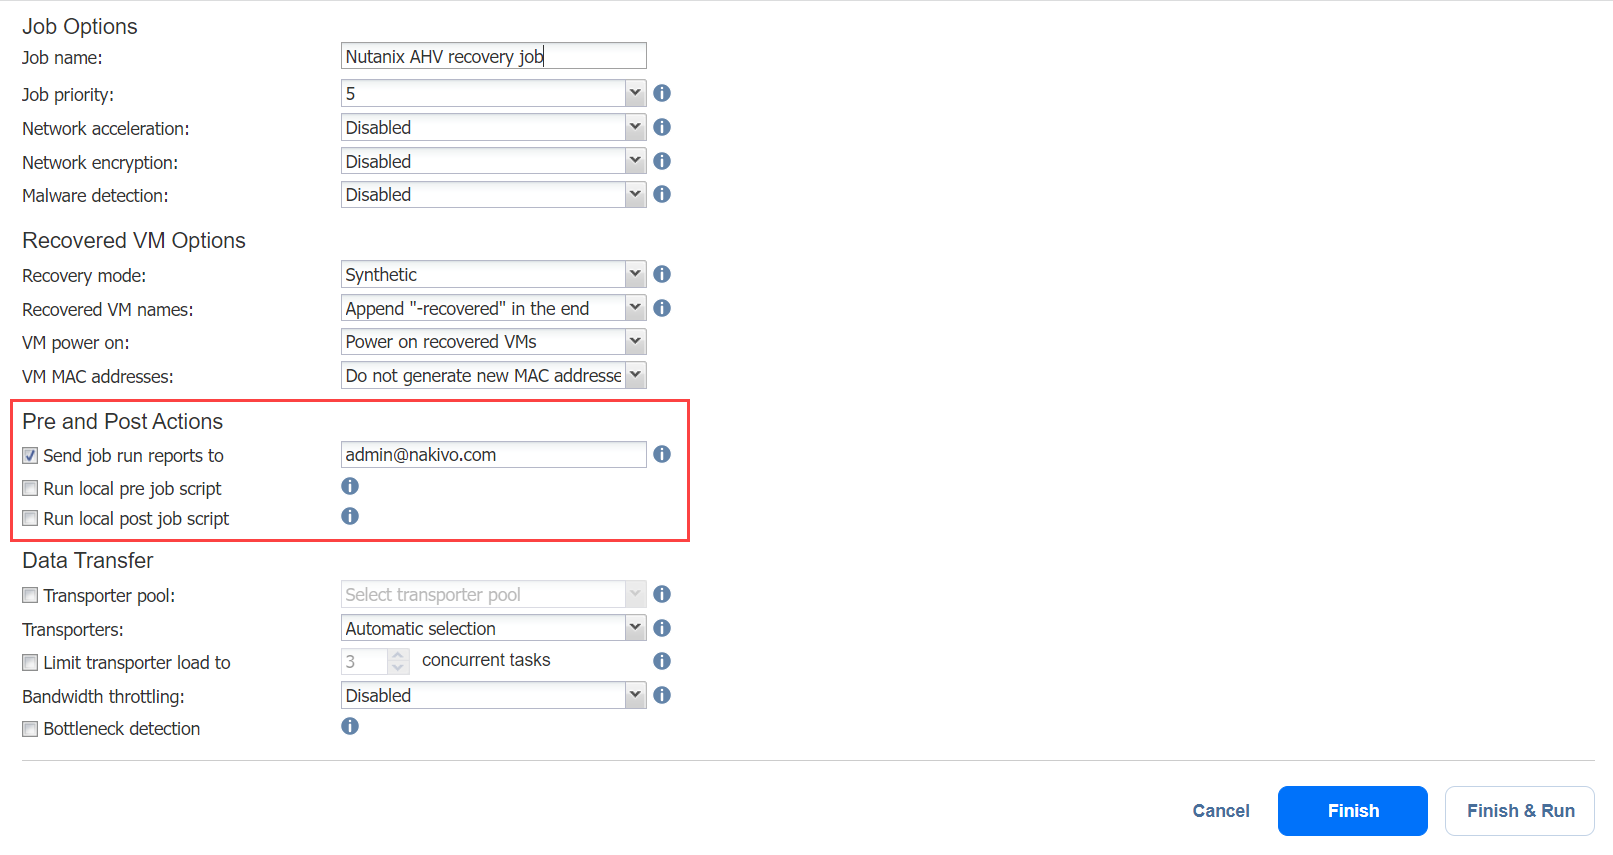Expand the Network acceleration dropdown

(x=493, y=127)
